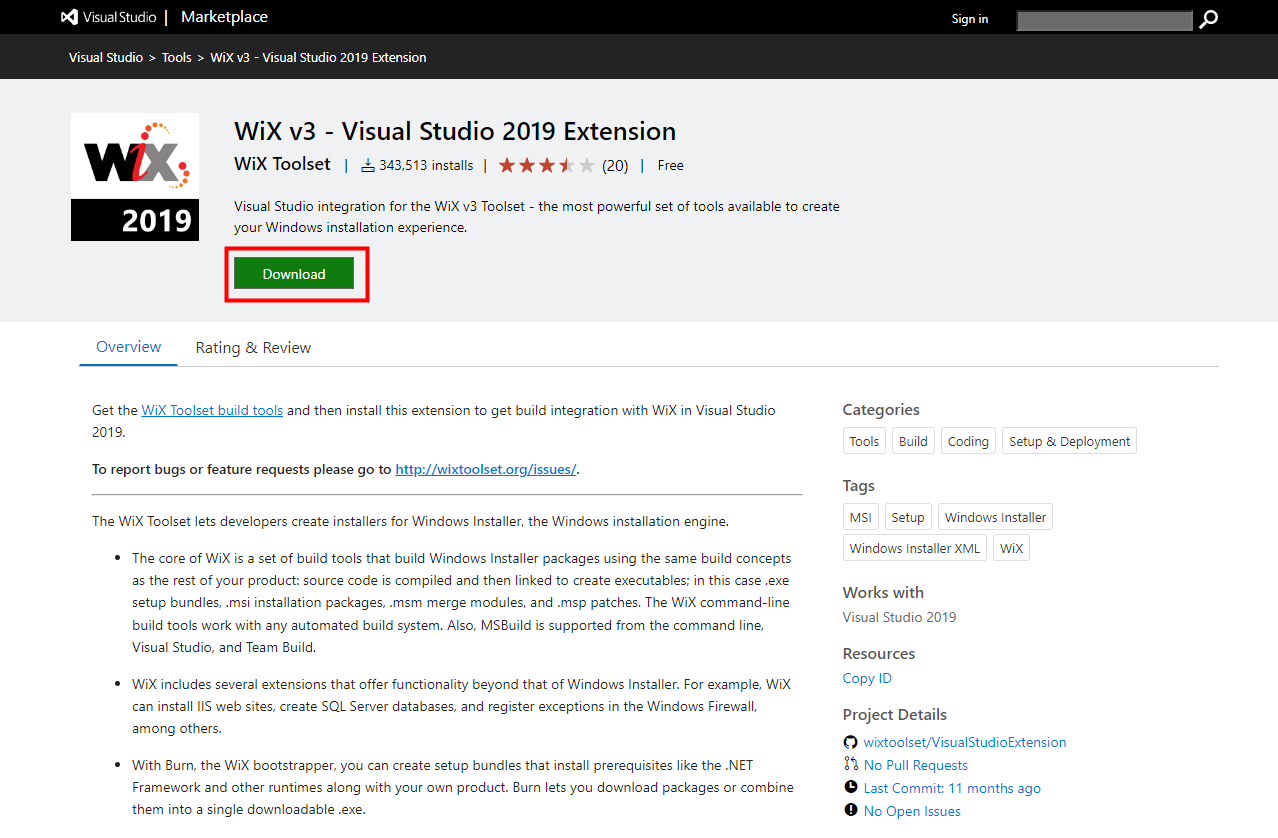Focus the Marketplace search field
Image resolution: width=1278 pixels, height=838 pixels.
(x=1105, y=20)
